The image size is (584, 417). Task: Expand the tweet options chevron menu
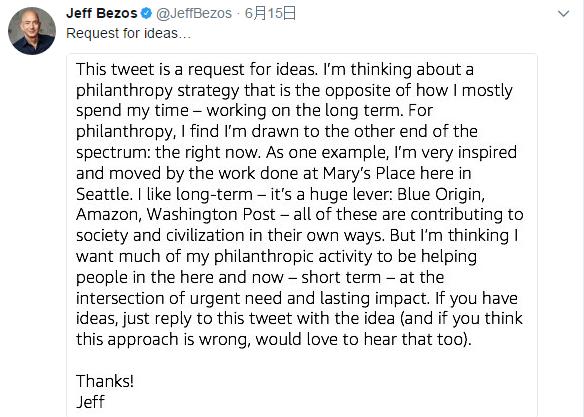[x=564, y=14]
